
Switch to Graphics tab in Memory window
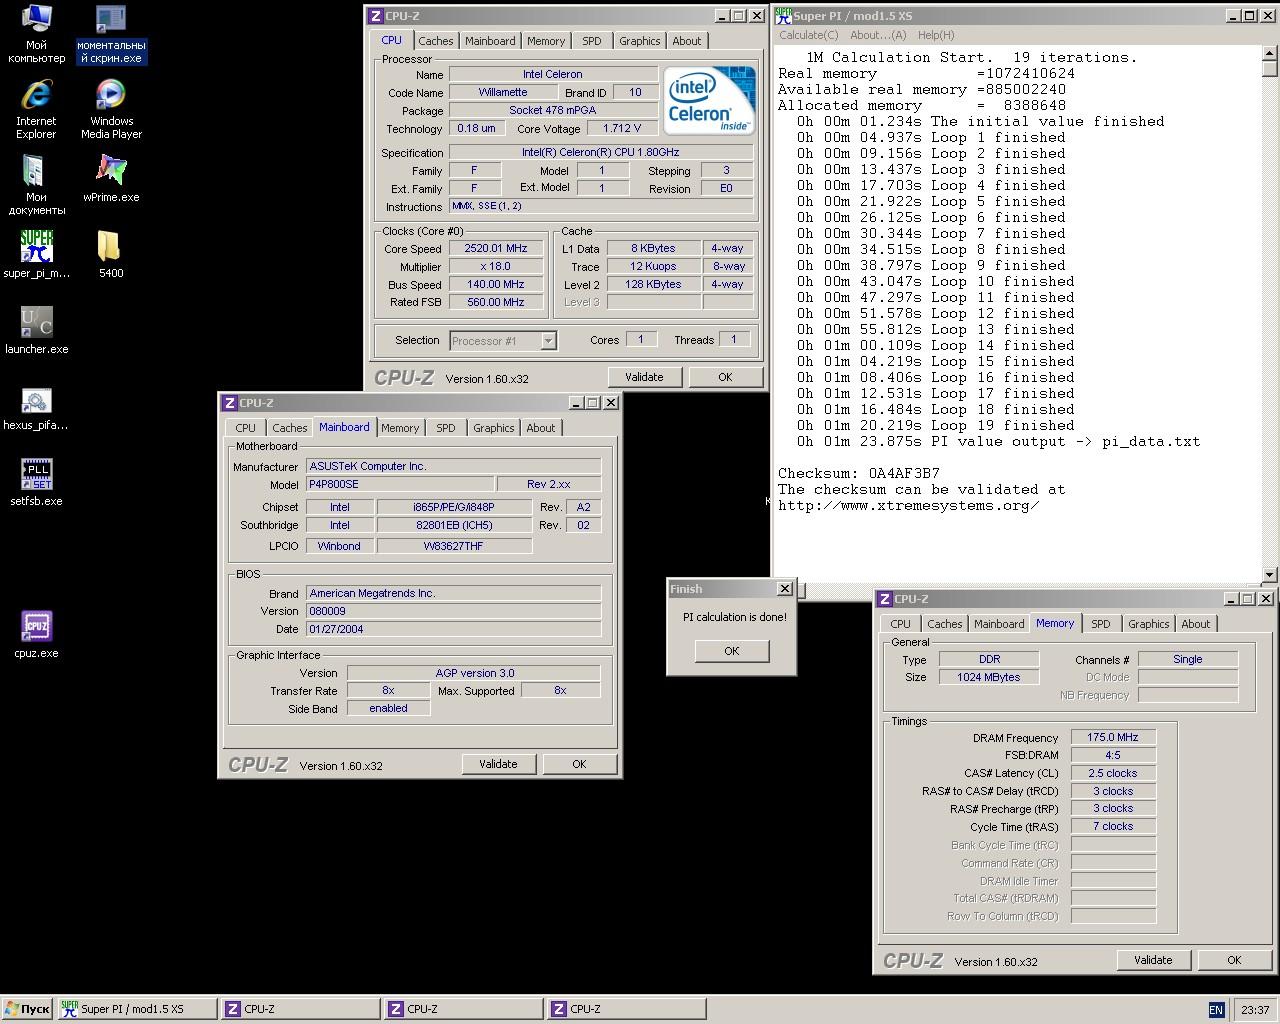coord(1148,624)
